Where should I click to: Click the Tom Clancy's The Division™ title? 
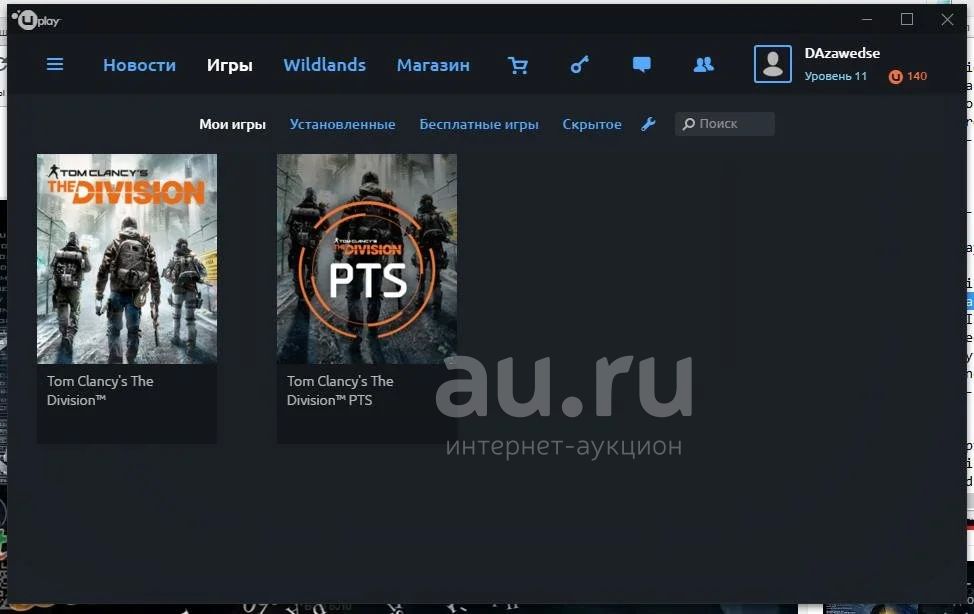pos(100,391)
